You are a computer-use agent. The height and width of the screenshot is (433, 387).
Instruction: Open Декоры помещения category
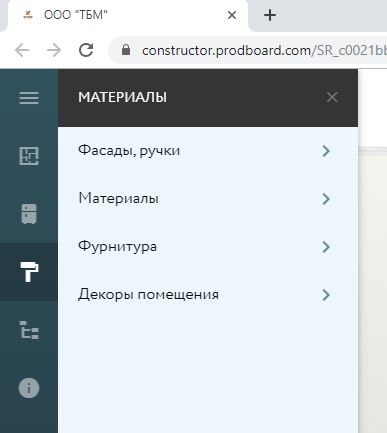pos(208,295)
